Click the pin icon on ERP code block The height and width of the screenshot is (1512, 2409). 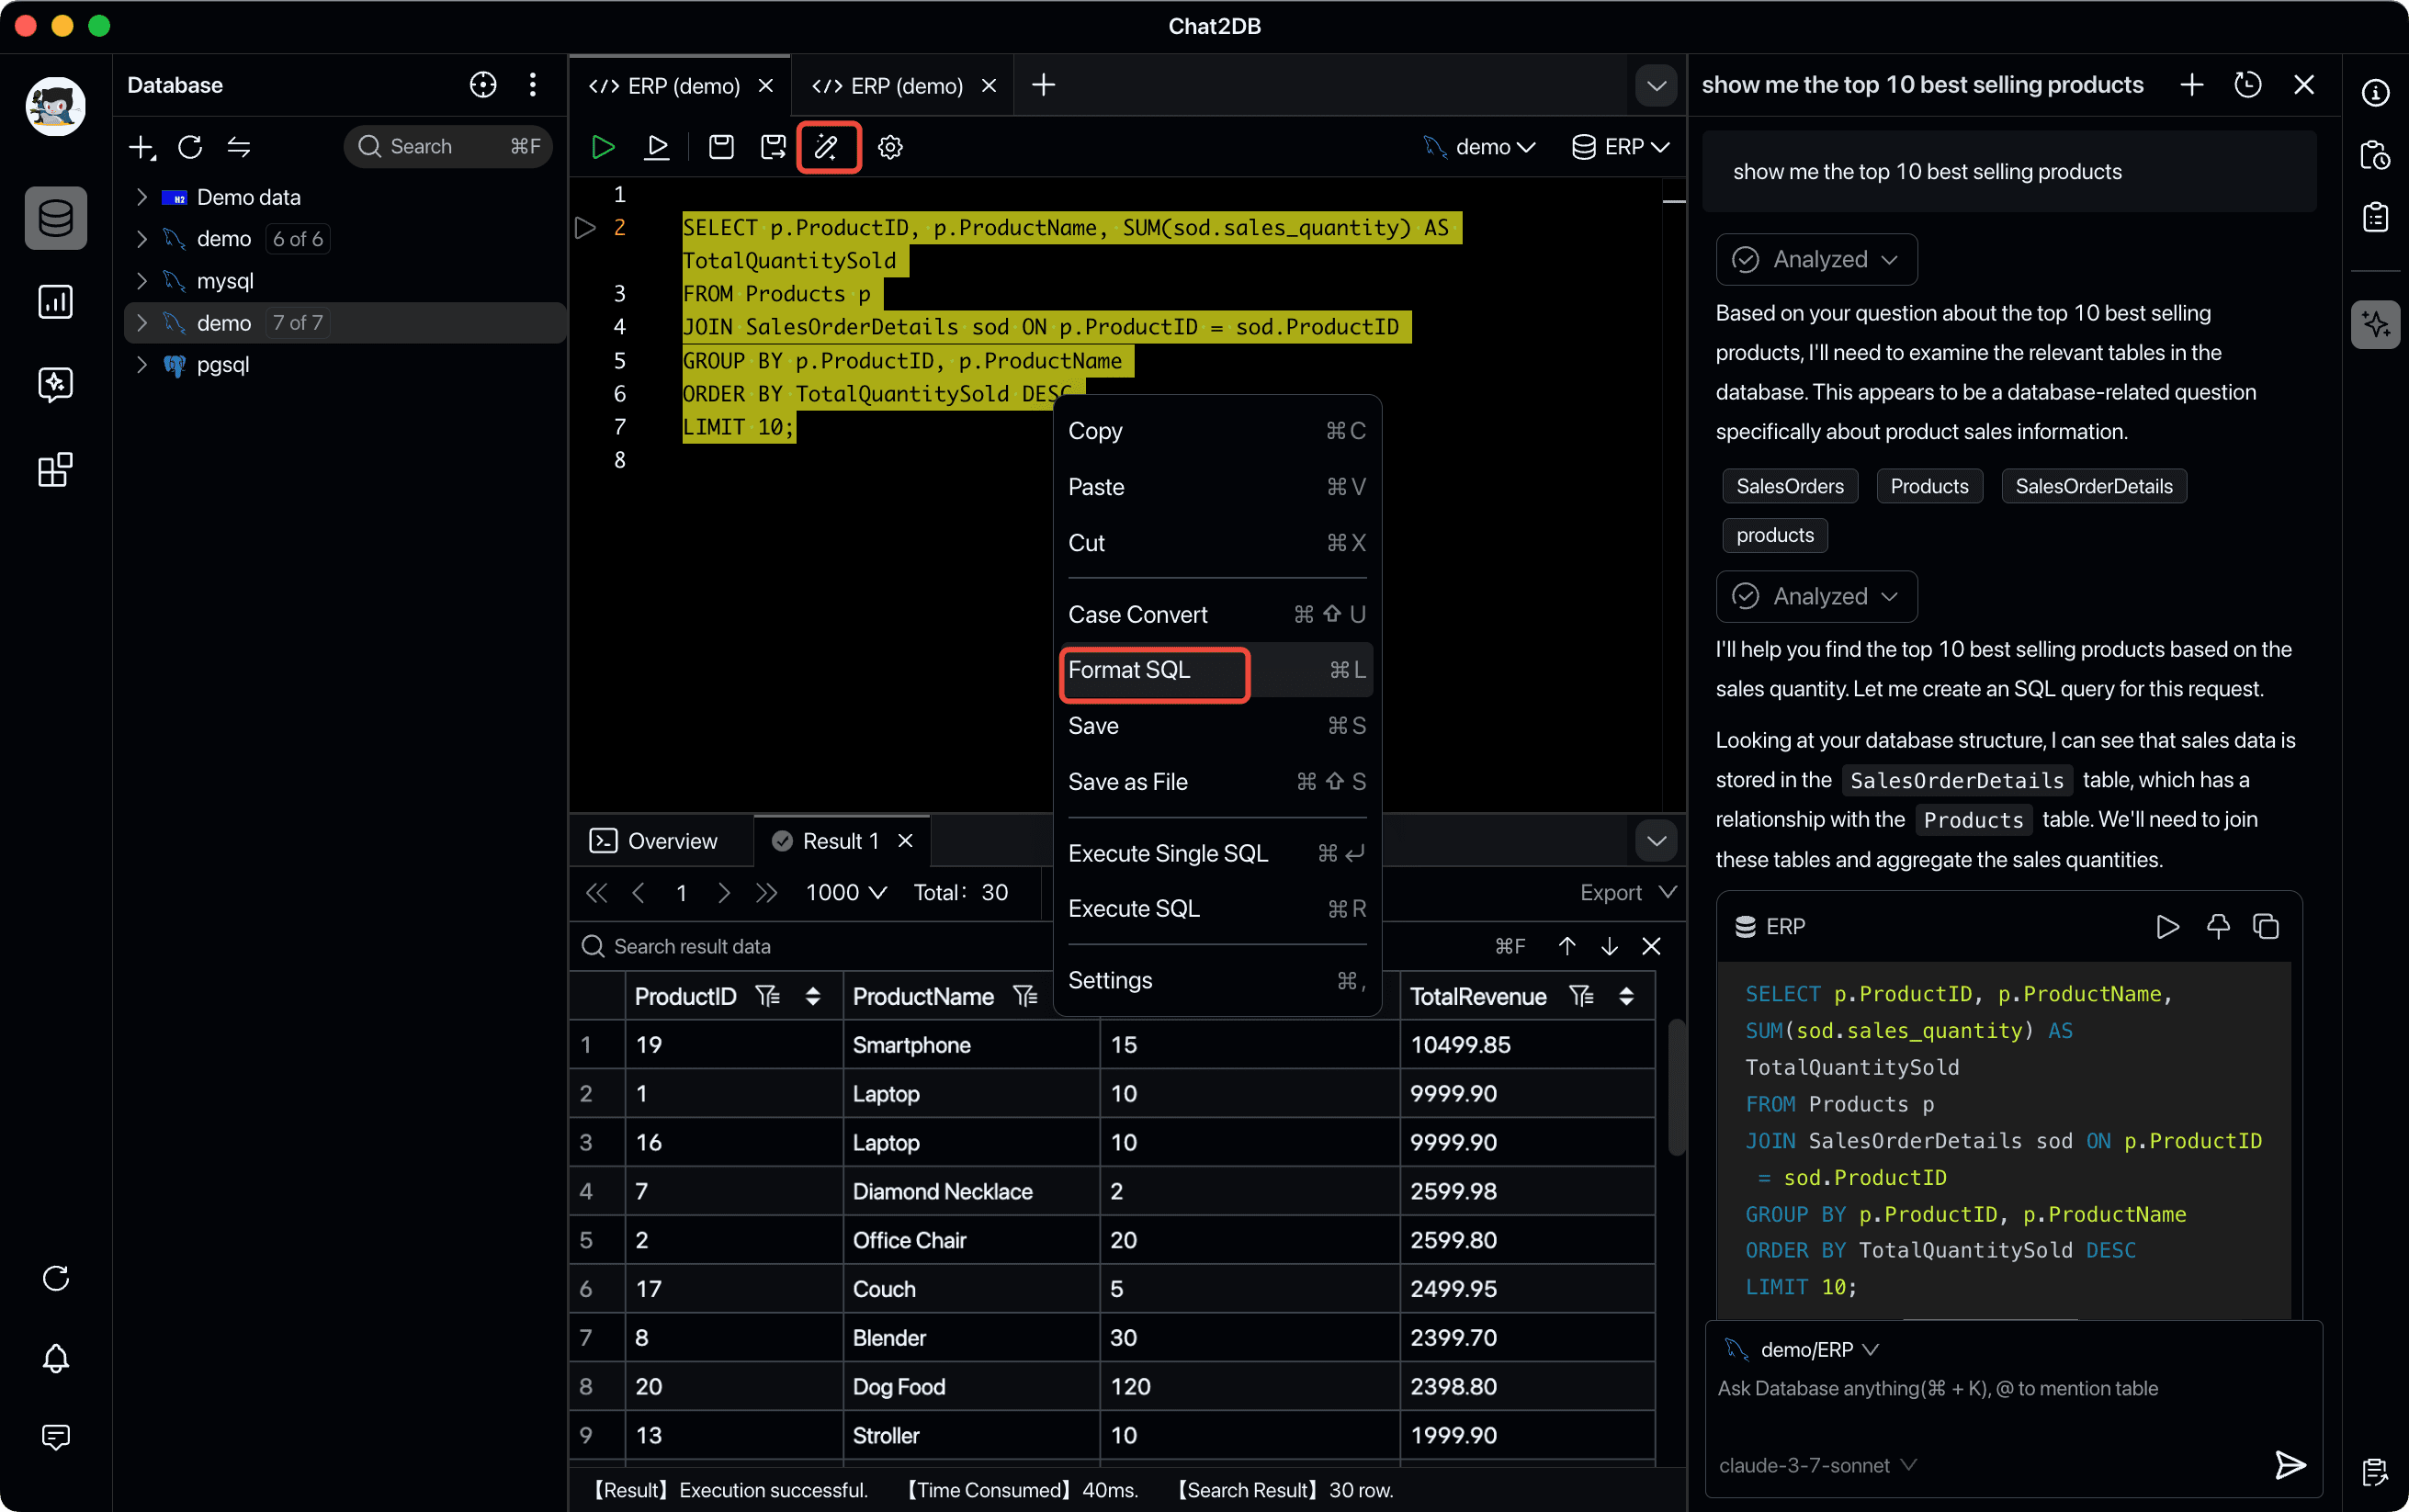pos(2218,927)
